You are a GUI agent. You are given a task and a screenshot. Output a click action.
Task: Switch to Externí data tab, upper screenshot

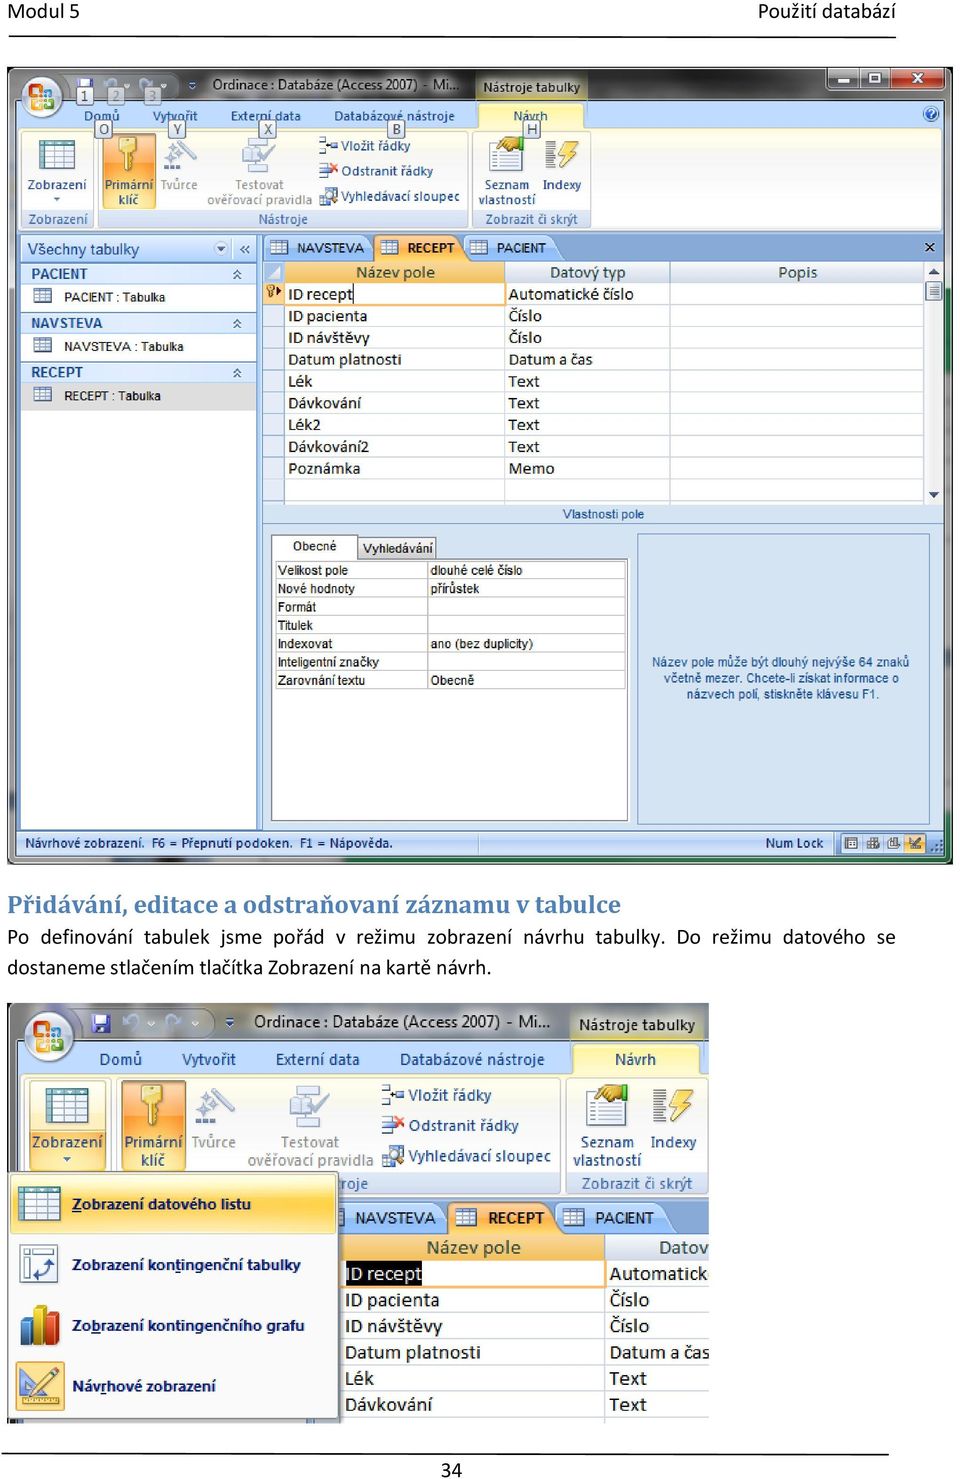pyautogui.click(x=266, y=116)
